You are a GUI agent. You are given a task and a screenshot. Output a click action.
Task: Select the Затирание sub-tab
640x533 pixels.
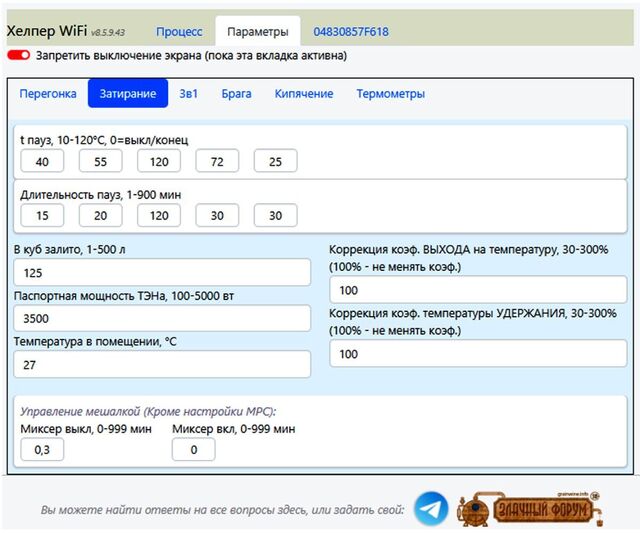[127, 94]
